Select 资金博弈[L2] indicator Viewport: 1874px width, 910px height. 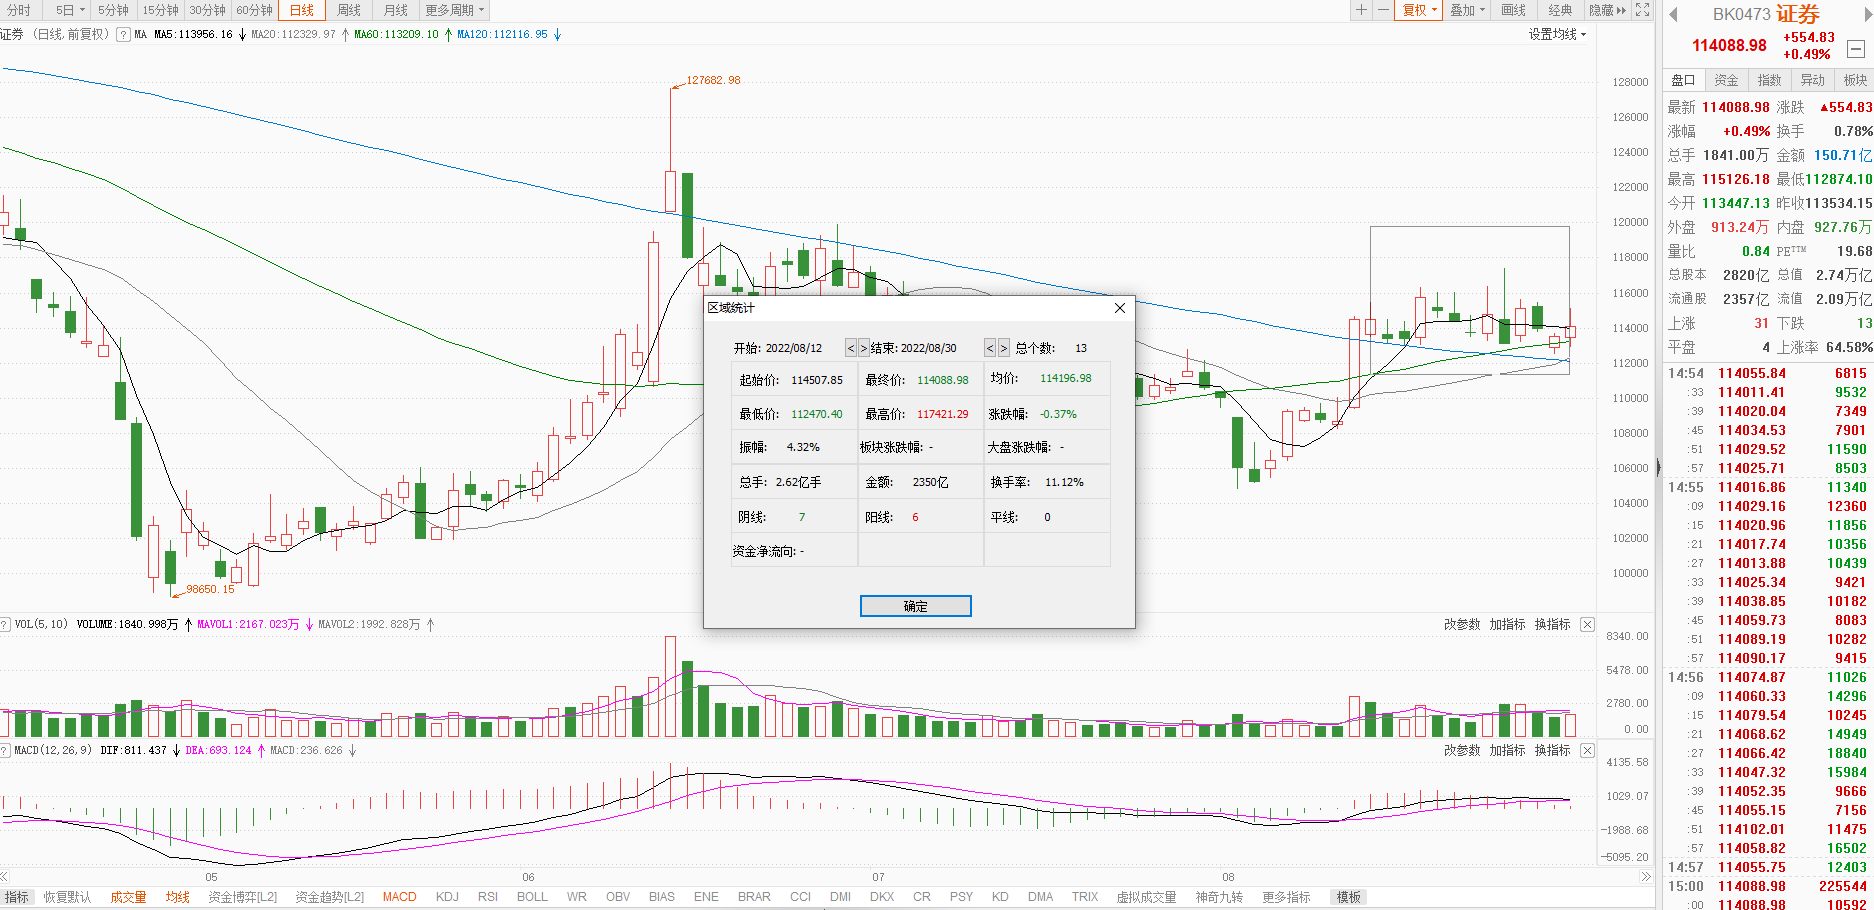point(242,897)
